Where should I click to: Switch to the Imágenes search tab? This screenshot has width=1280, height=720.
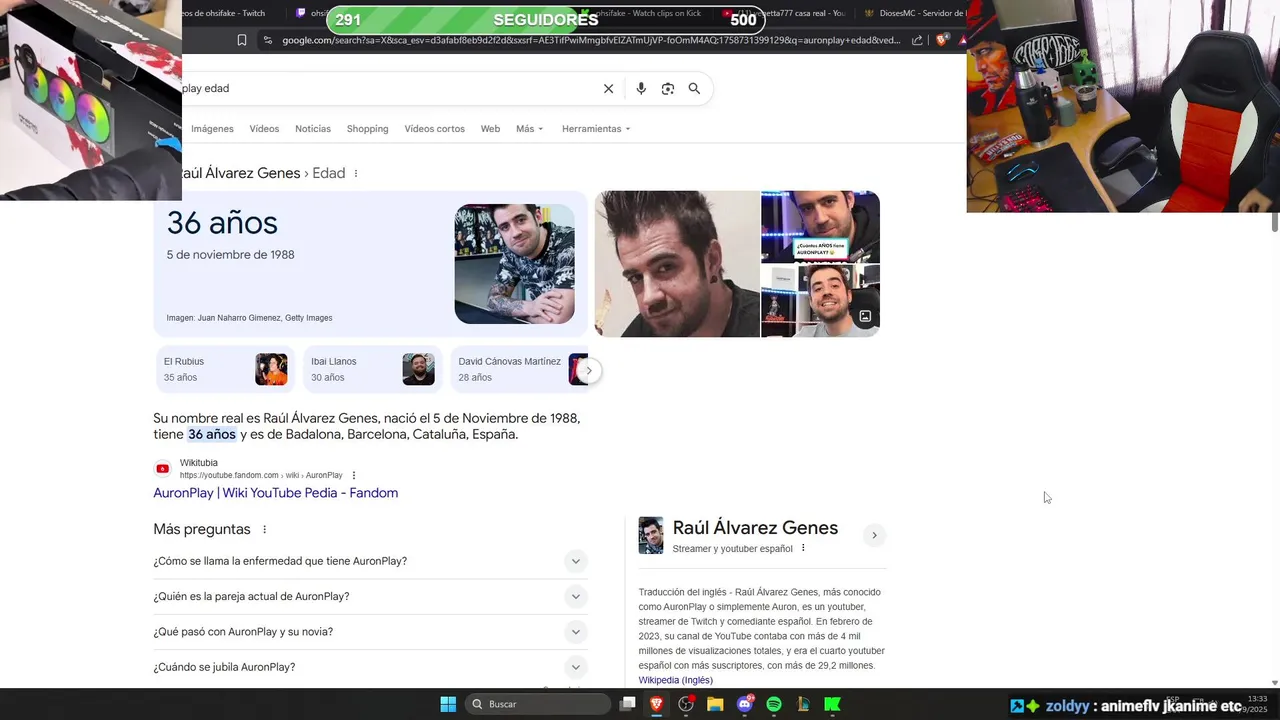click(x=212, y=129)
